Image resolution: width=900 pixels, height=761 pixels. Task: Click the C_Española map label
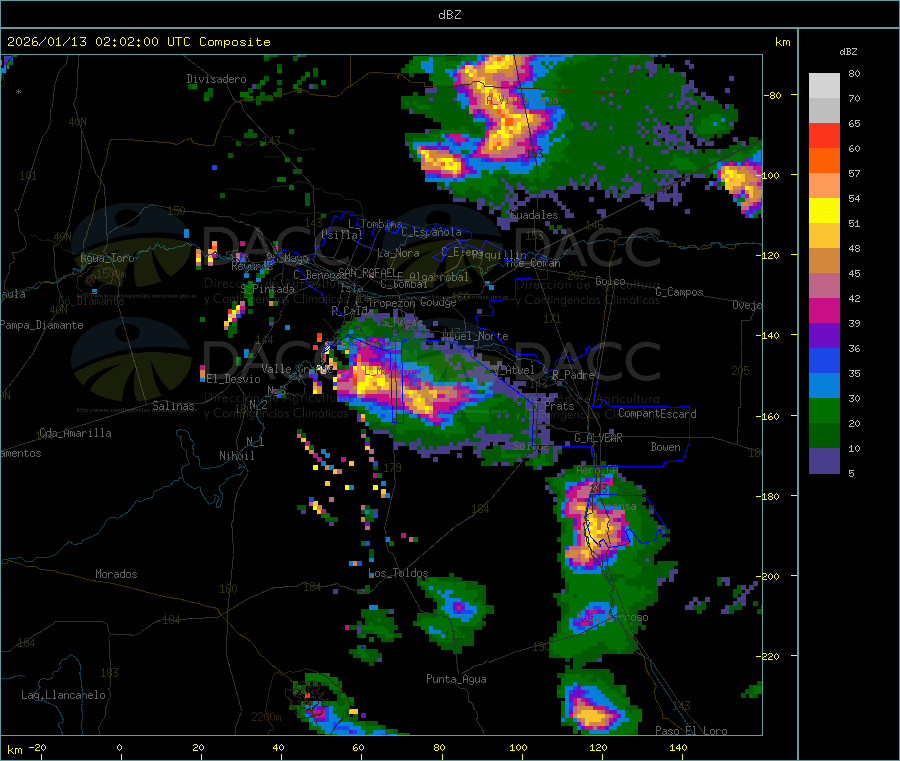click(x=431, y=232)
